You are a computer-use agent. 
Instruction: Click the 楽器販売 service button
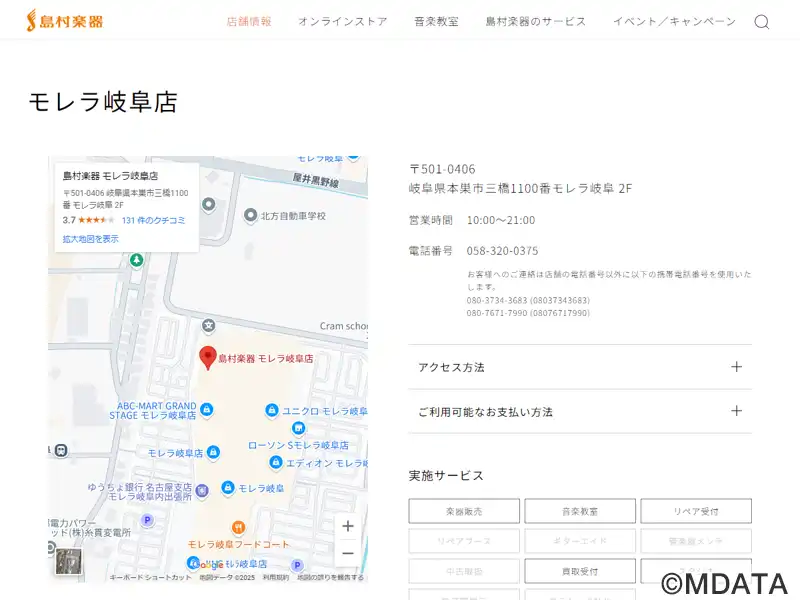464,511
